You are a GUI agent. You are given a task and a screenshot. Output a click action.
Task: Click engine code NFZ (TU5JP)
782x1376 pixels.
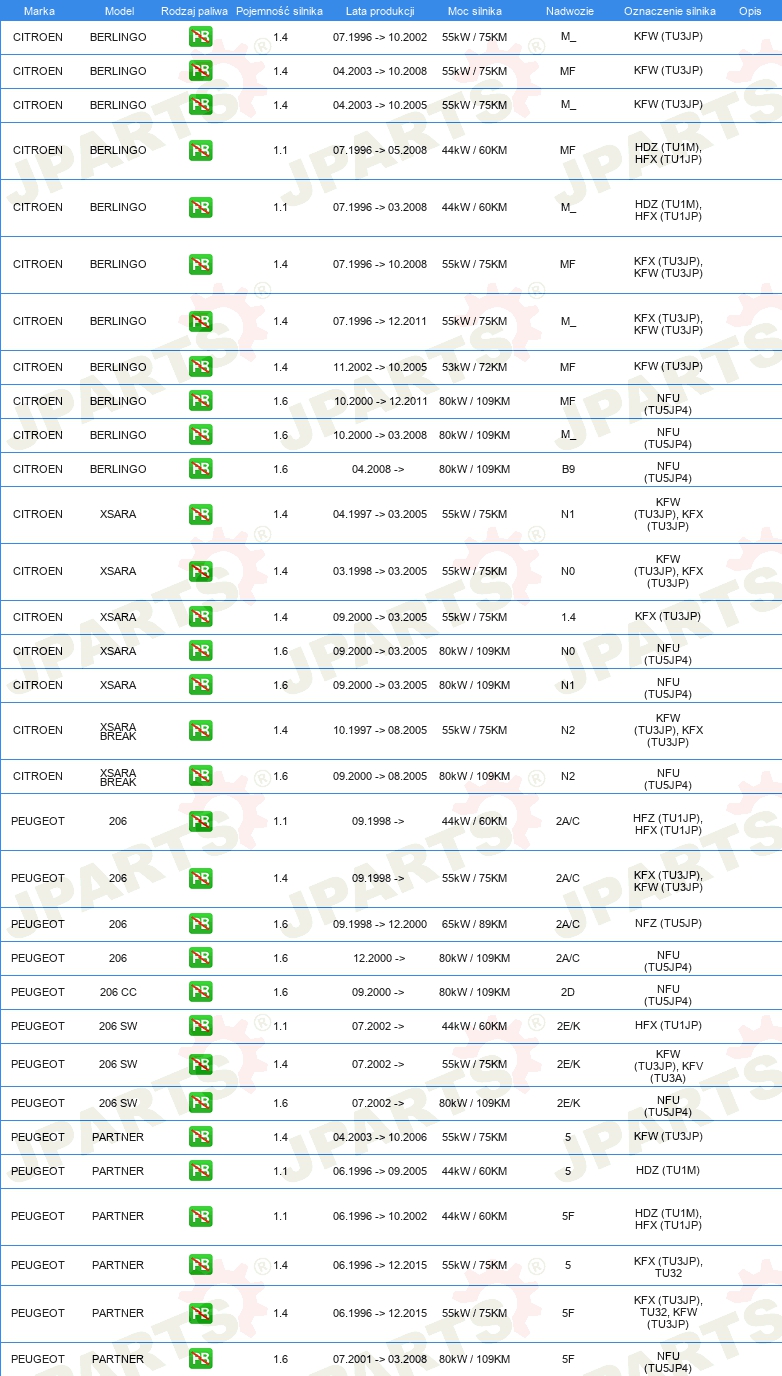[668, 924]
